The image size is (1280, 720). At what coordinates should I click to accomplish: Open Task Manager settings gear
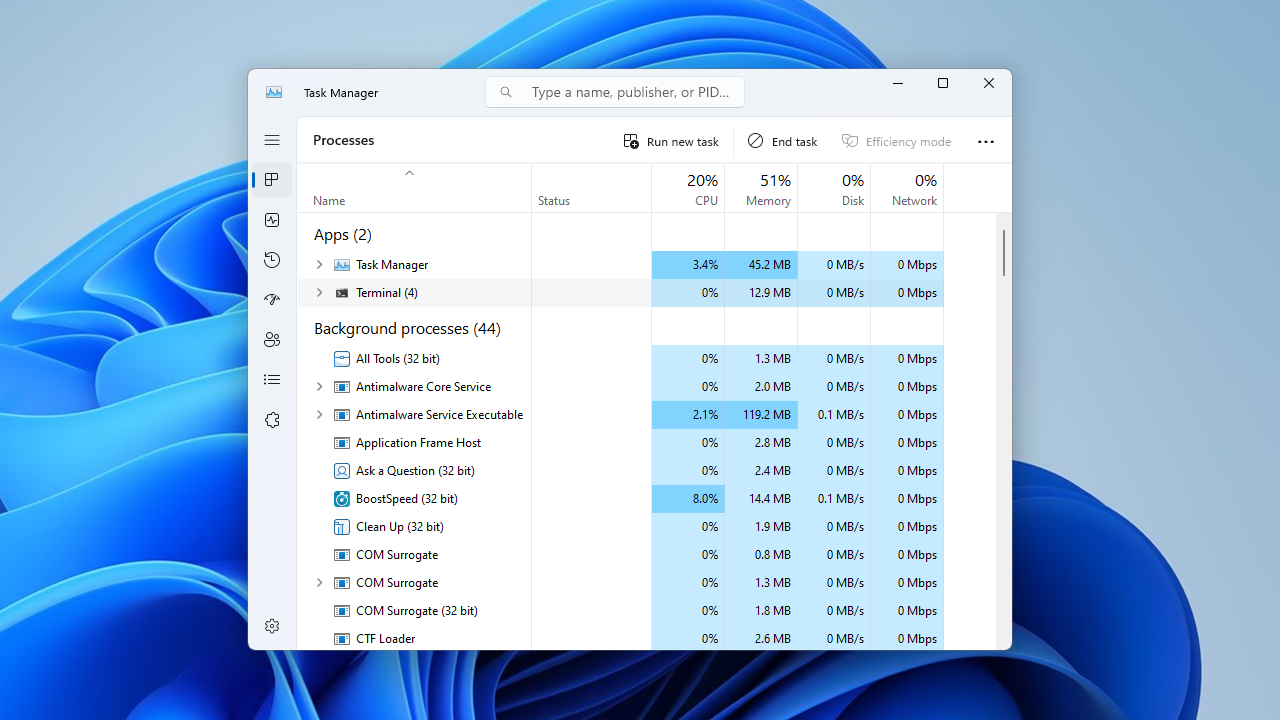(272, 626)
